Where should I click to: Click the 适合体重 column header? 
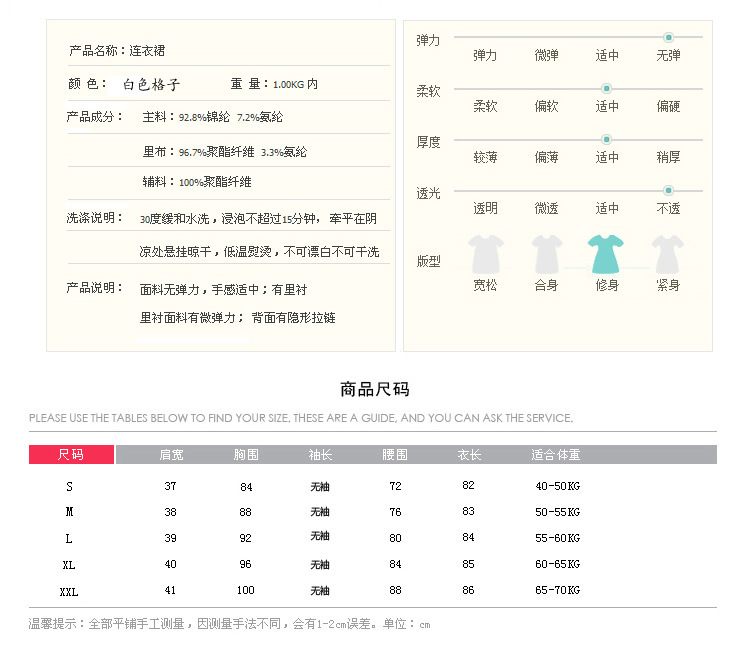pyautogui.click(x=555, y=454)
